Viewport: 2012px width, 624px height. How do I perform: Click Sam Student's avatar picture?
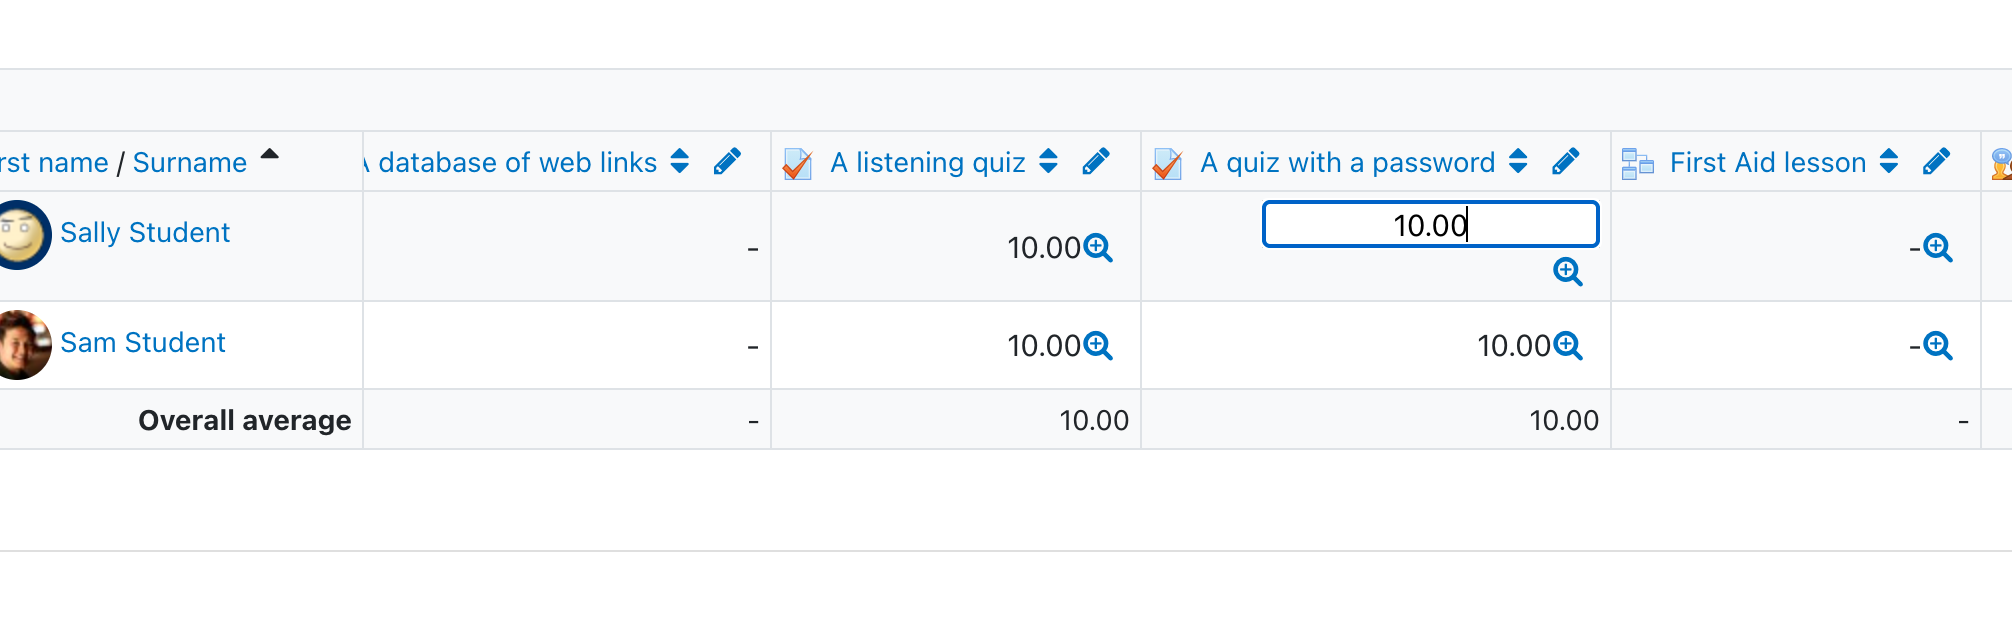coord(22,345)
